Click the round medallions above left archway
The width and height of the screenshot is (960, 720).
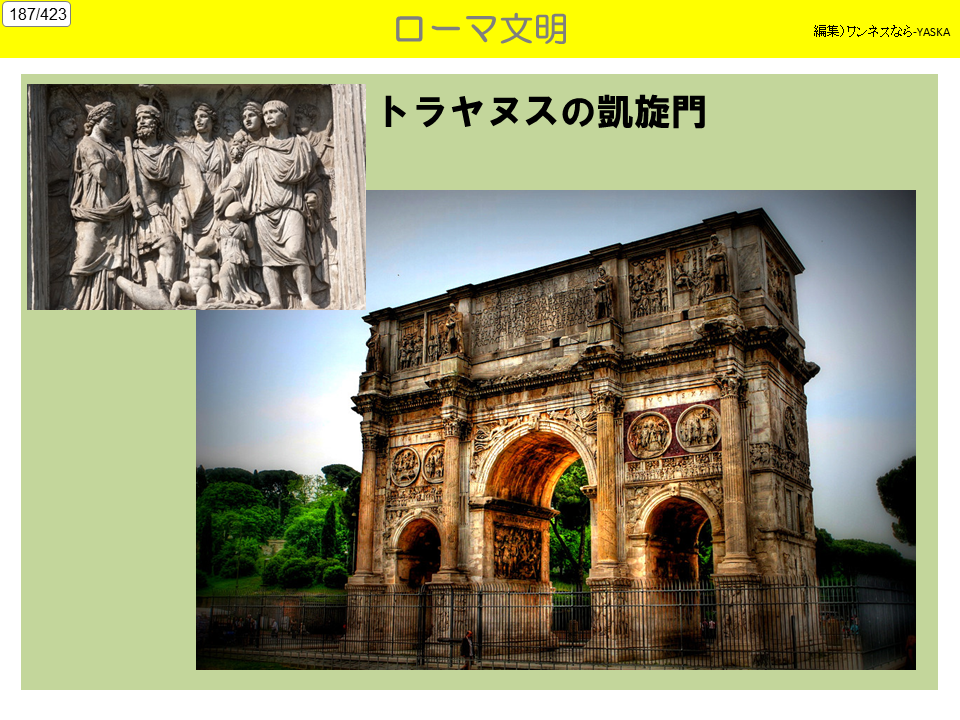(x=418, y=465)
